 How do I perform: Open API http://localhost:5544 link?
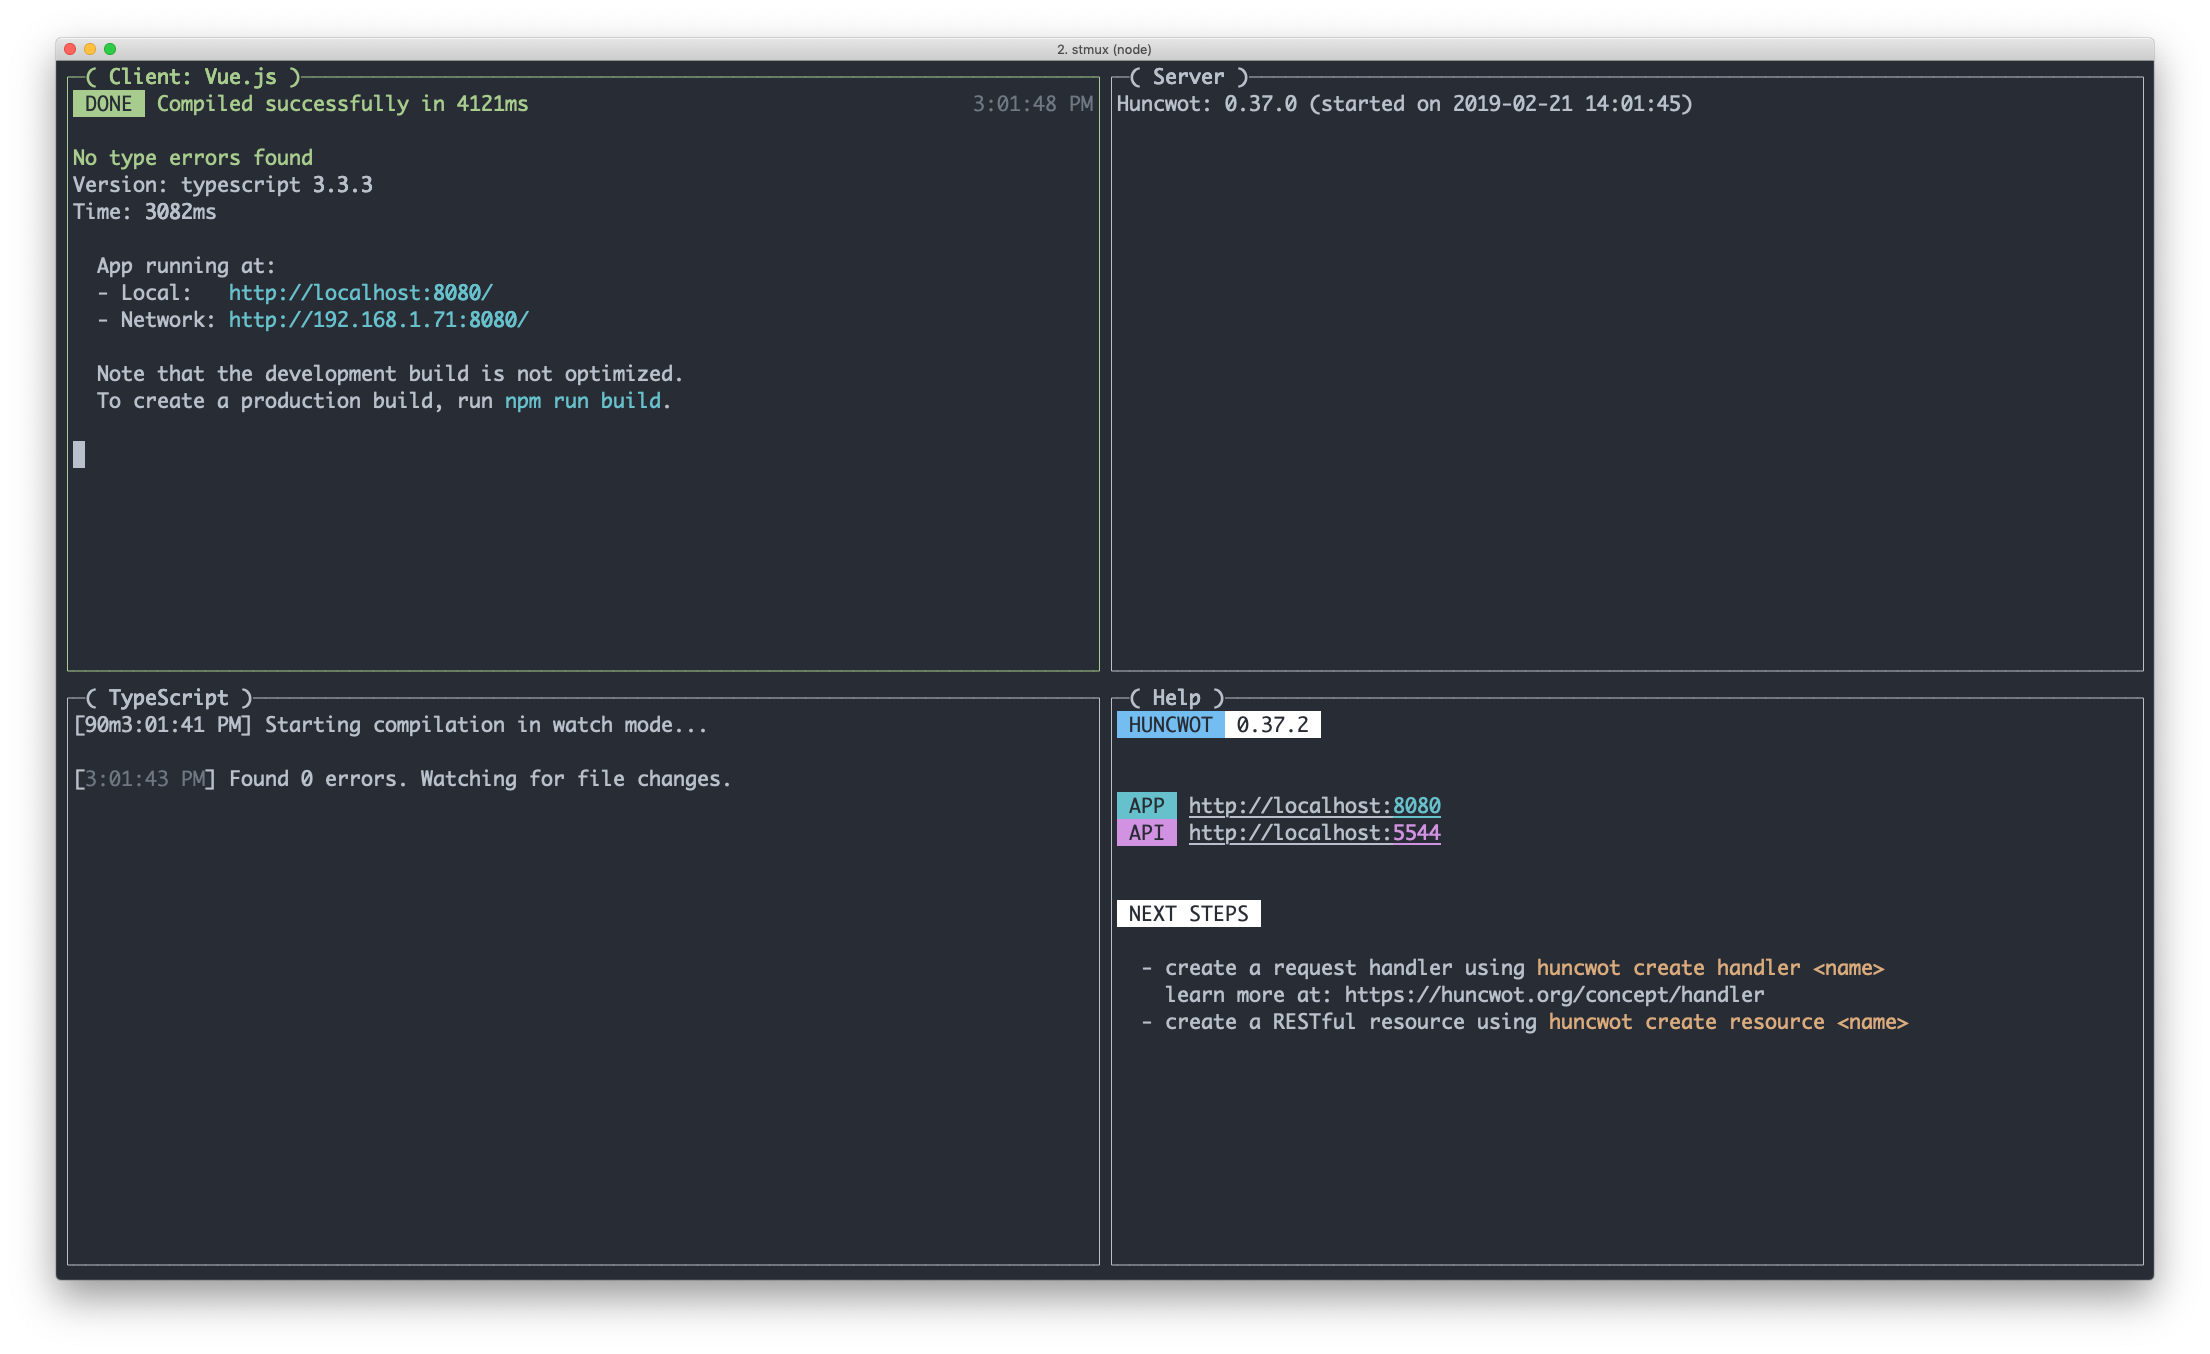coord(1314,833)
